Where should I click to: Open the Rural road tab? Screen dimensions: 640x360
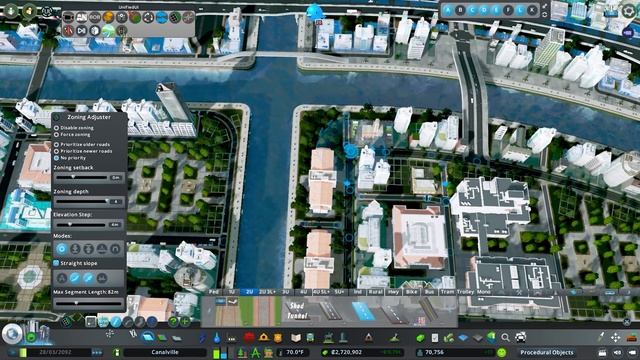click(x=376, y=292)
